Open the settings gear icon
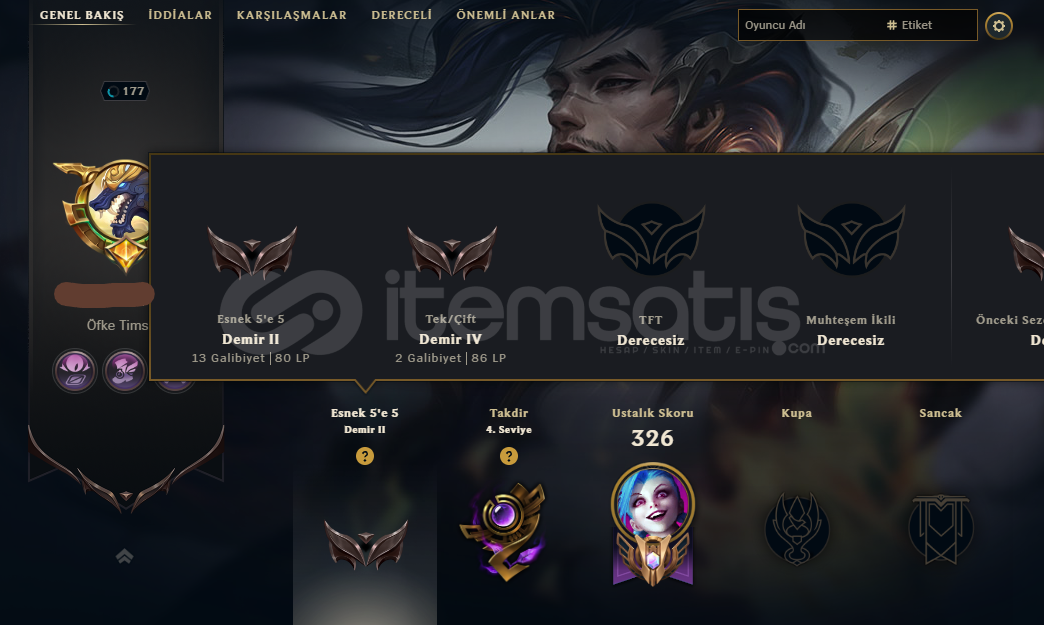The width and height of the screenshot is (1044, 625). pos(998,26)
